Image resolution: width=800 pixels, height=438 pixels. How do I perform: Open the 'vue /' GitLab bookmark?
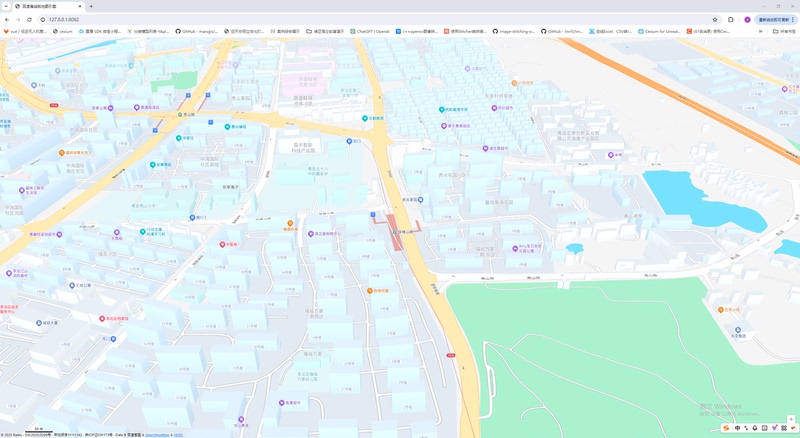pyautogui.click(x=25, y=31)
